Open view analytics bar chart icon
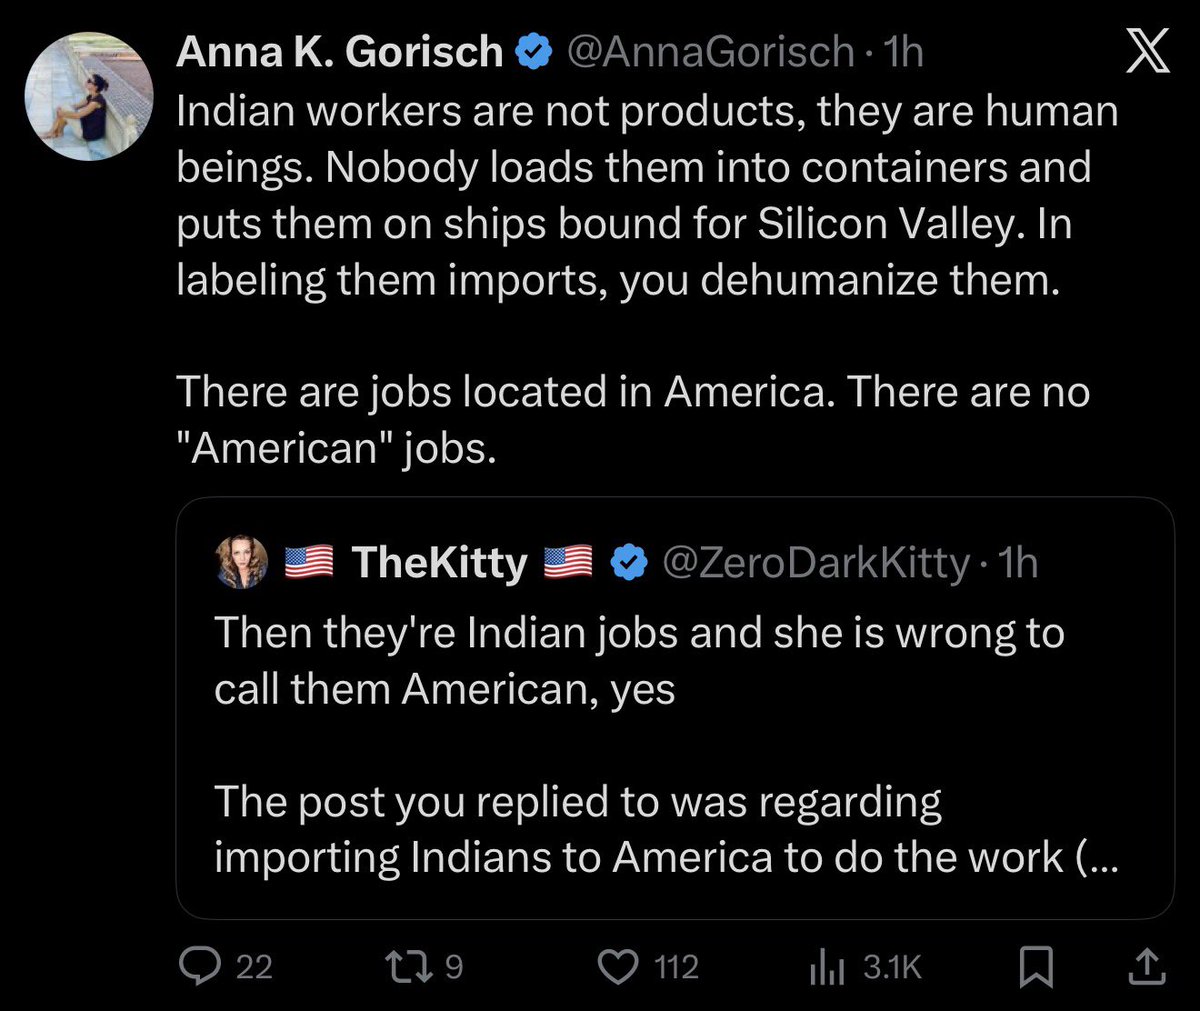 pos(828,967)
